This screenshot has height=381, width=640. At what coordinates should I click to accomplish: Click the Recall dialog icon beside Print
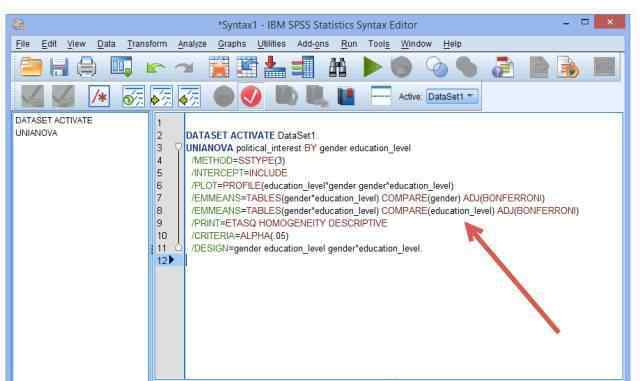(122, 67)
